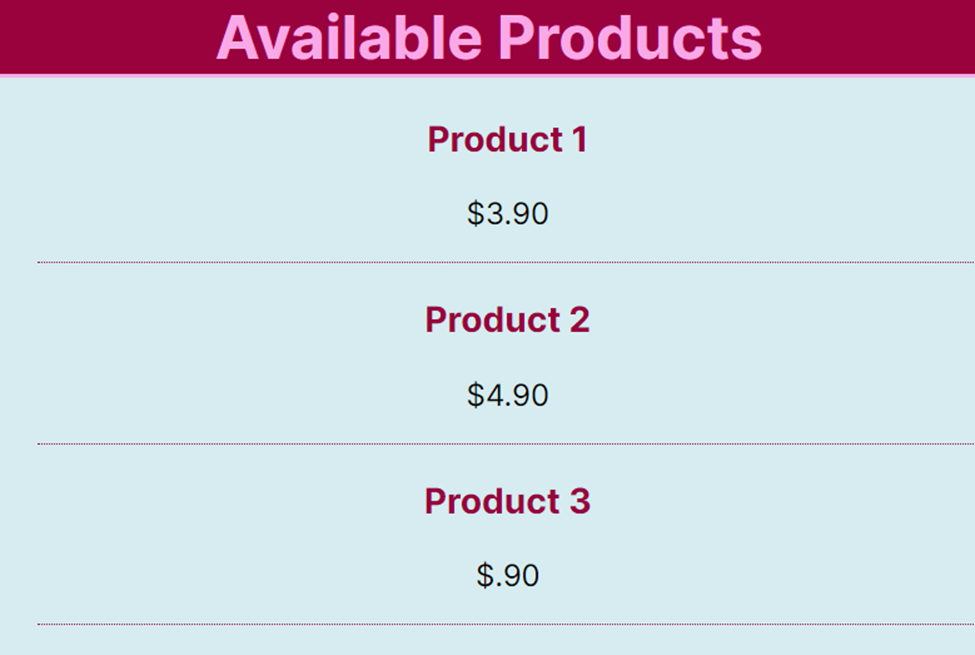Viewport: 975px width, 655px height.
Task: Click the letter "A" starting the header title
Action: (x=236, y=38)
